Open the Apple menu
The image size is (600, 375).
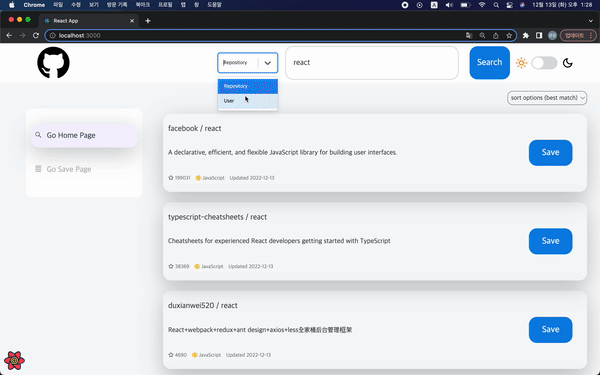coord(11,5)
